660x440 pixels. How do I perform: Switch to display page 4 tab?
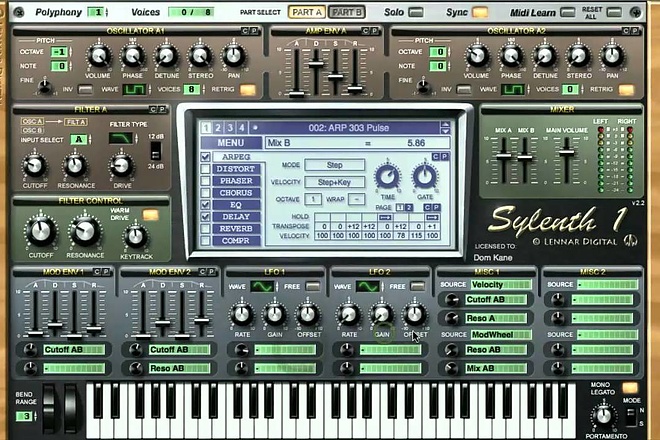(242, 128)
